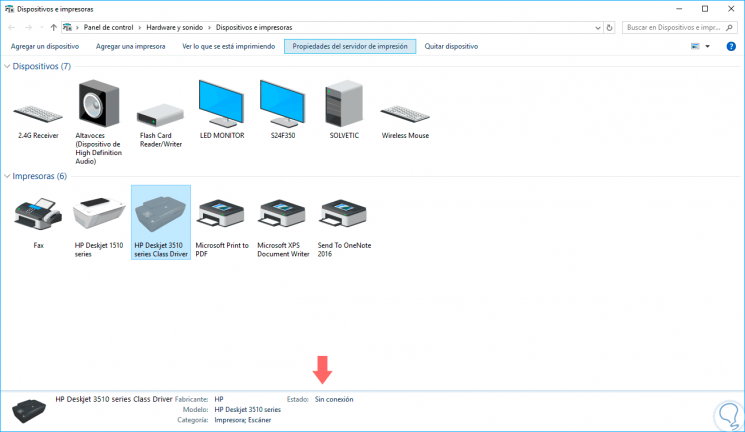Select Send To OneNote 2016 printer

point(344,214)
